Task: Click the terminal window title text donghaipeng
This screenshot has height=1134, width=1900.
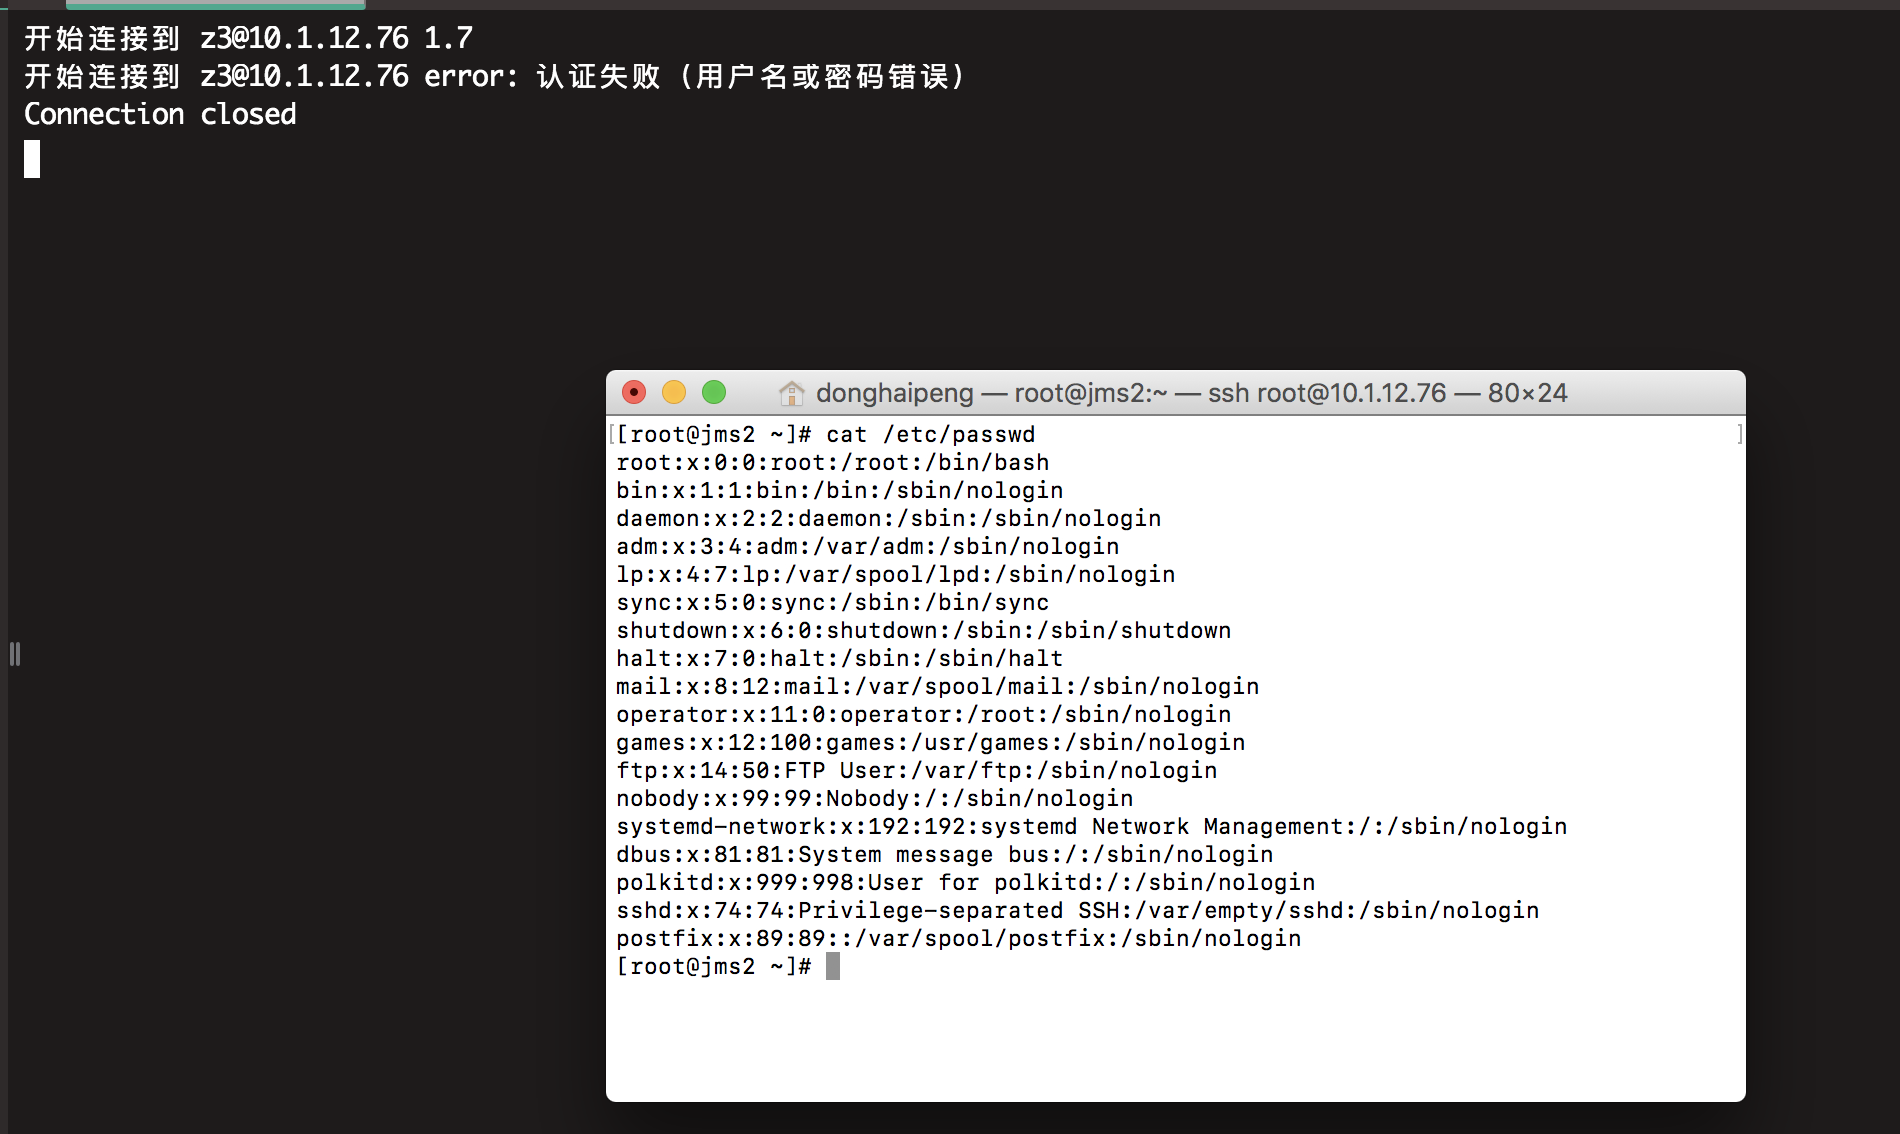Action: [895, 393]
